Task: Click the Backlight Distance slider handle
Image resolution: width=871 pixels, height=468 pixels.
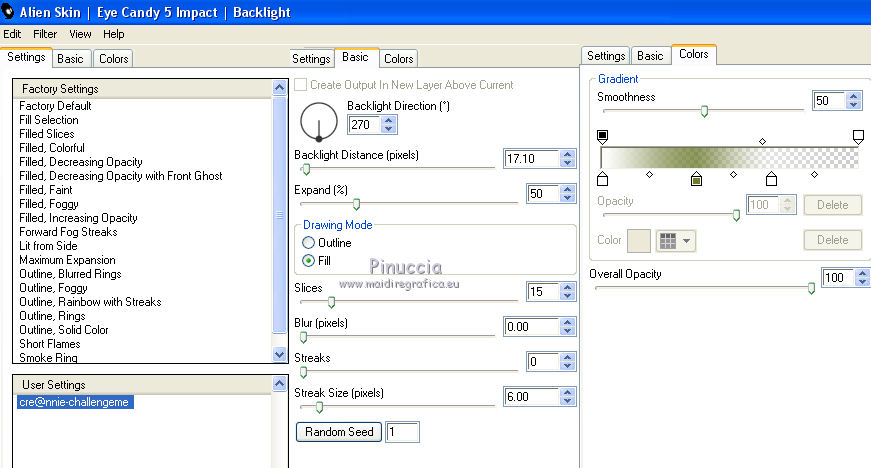Action: 306,169
